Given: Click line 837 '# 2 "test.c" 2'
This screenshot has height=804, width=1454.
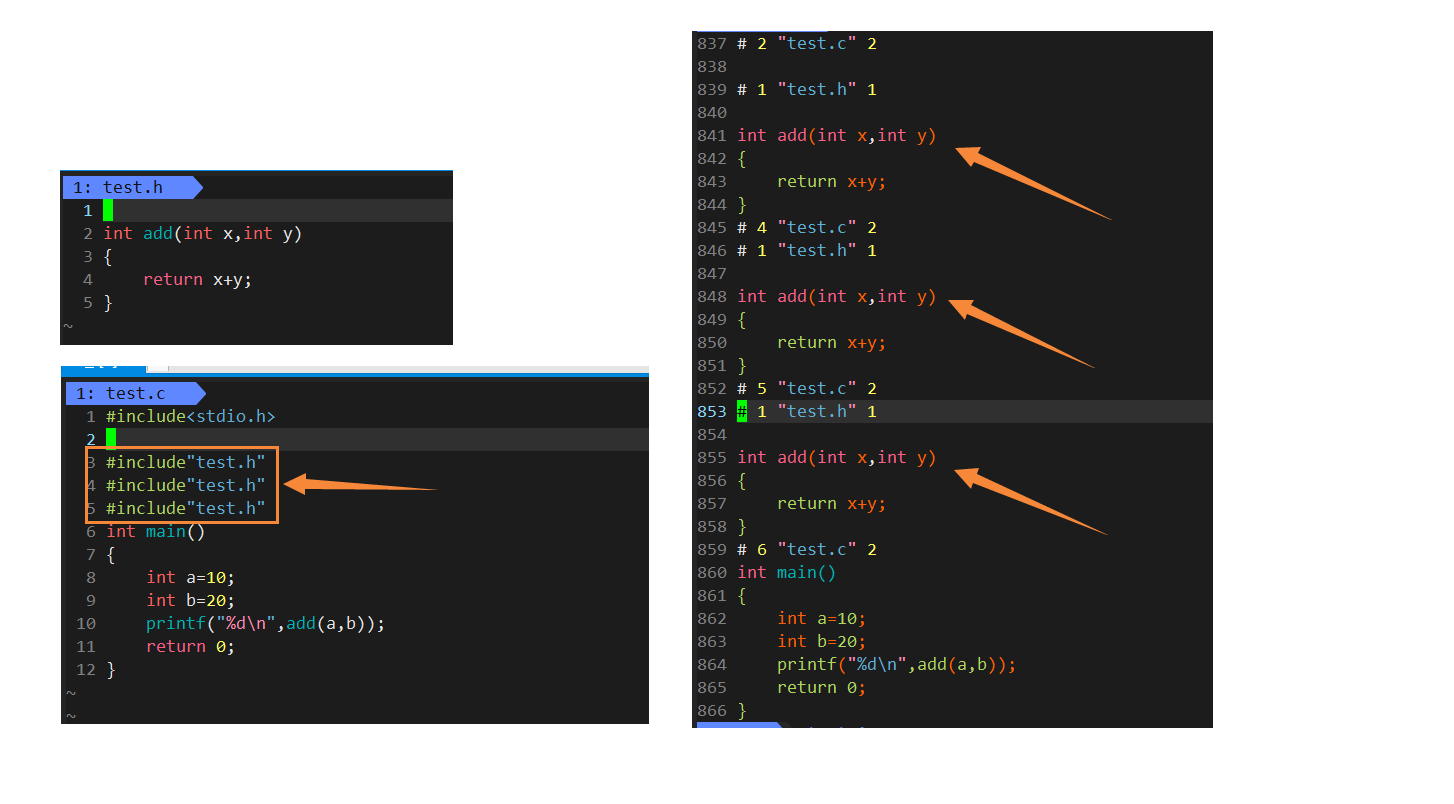Looking at the screenshot, I should coord(807,43).
